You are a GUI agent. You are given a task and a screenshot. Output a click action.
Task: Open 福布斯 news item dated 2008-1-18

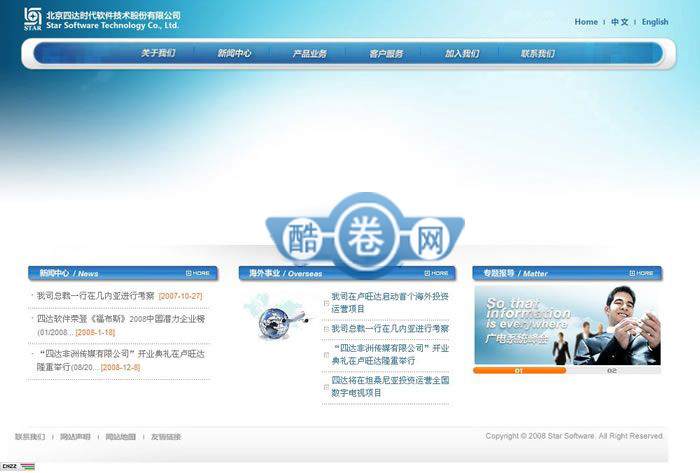[121, 326]
